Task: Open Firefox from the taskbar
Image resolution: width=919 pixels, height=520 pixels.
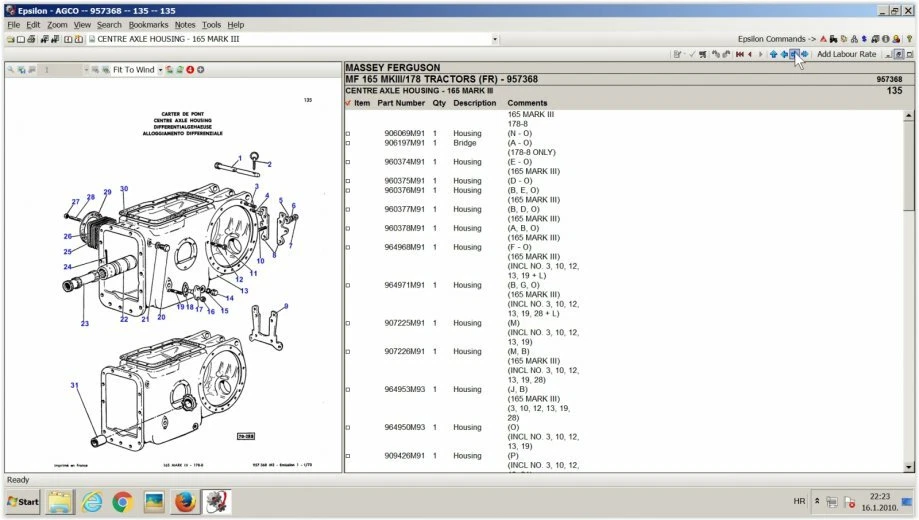Action: (185, 502)
